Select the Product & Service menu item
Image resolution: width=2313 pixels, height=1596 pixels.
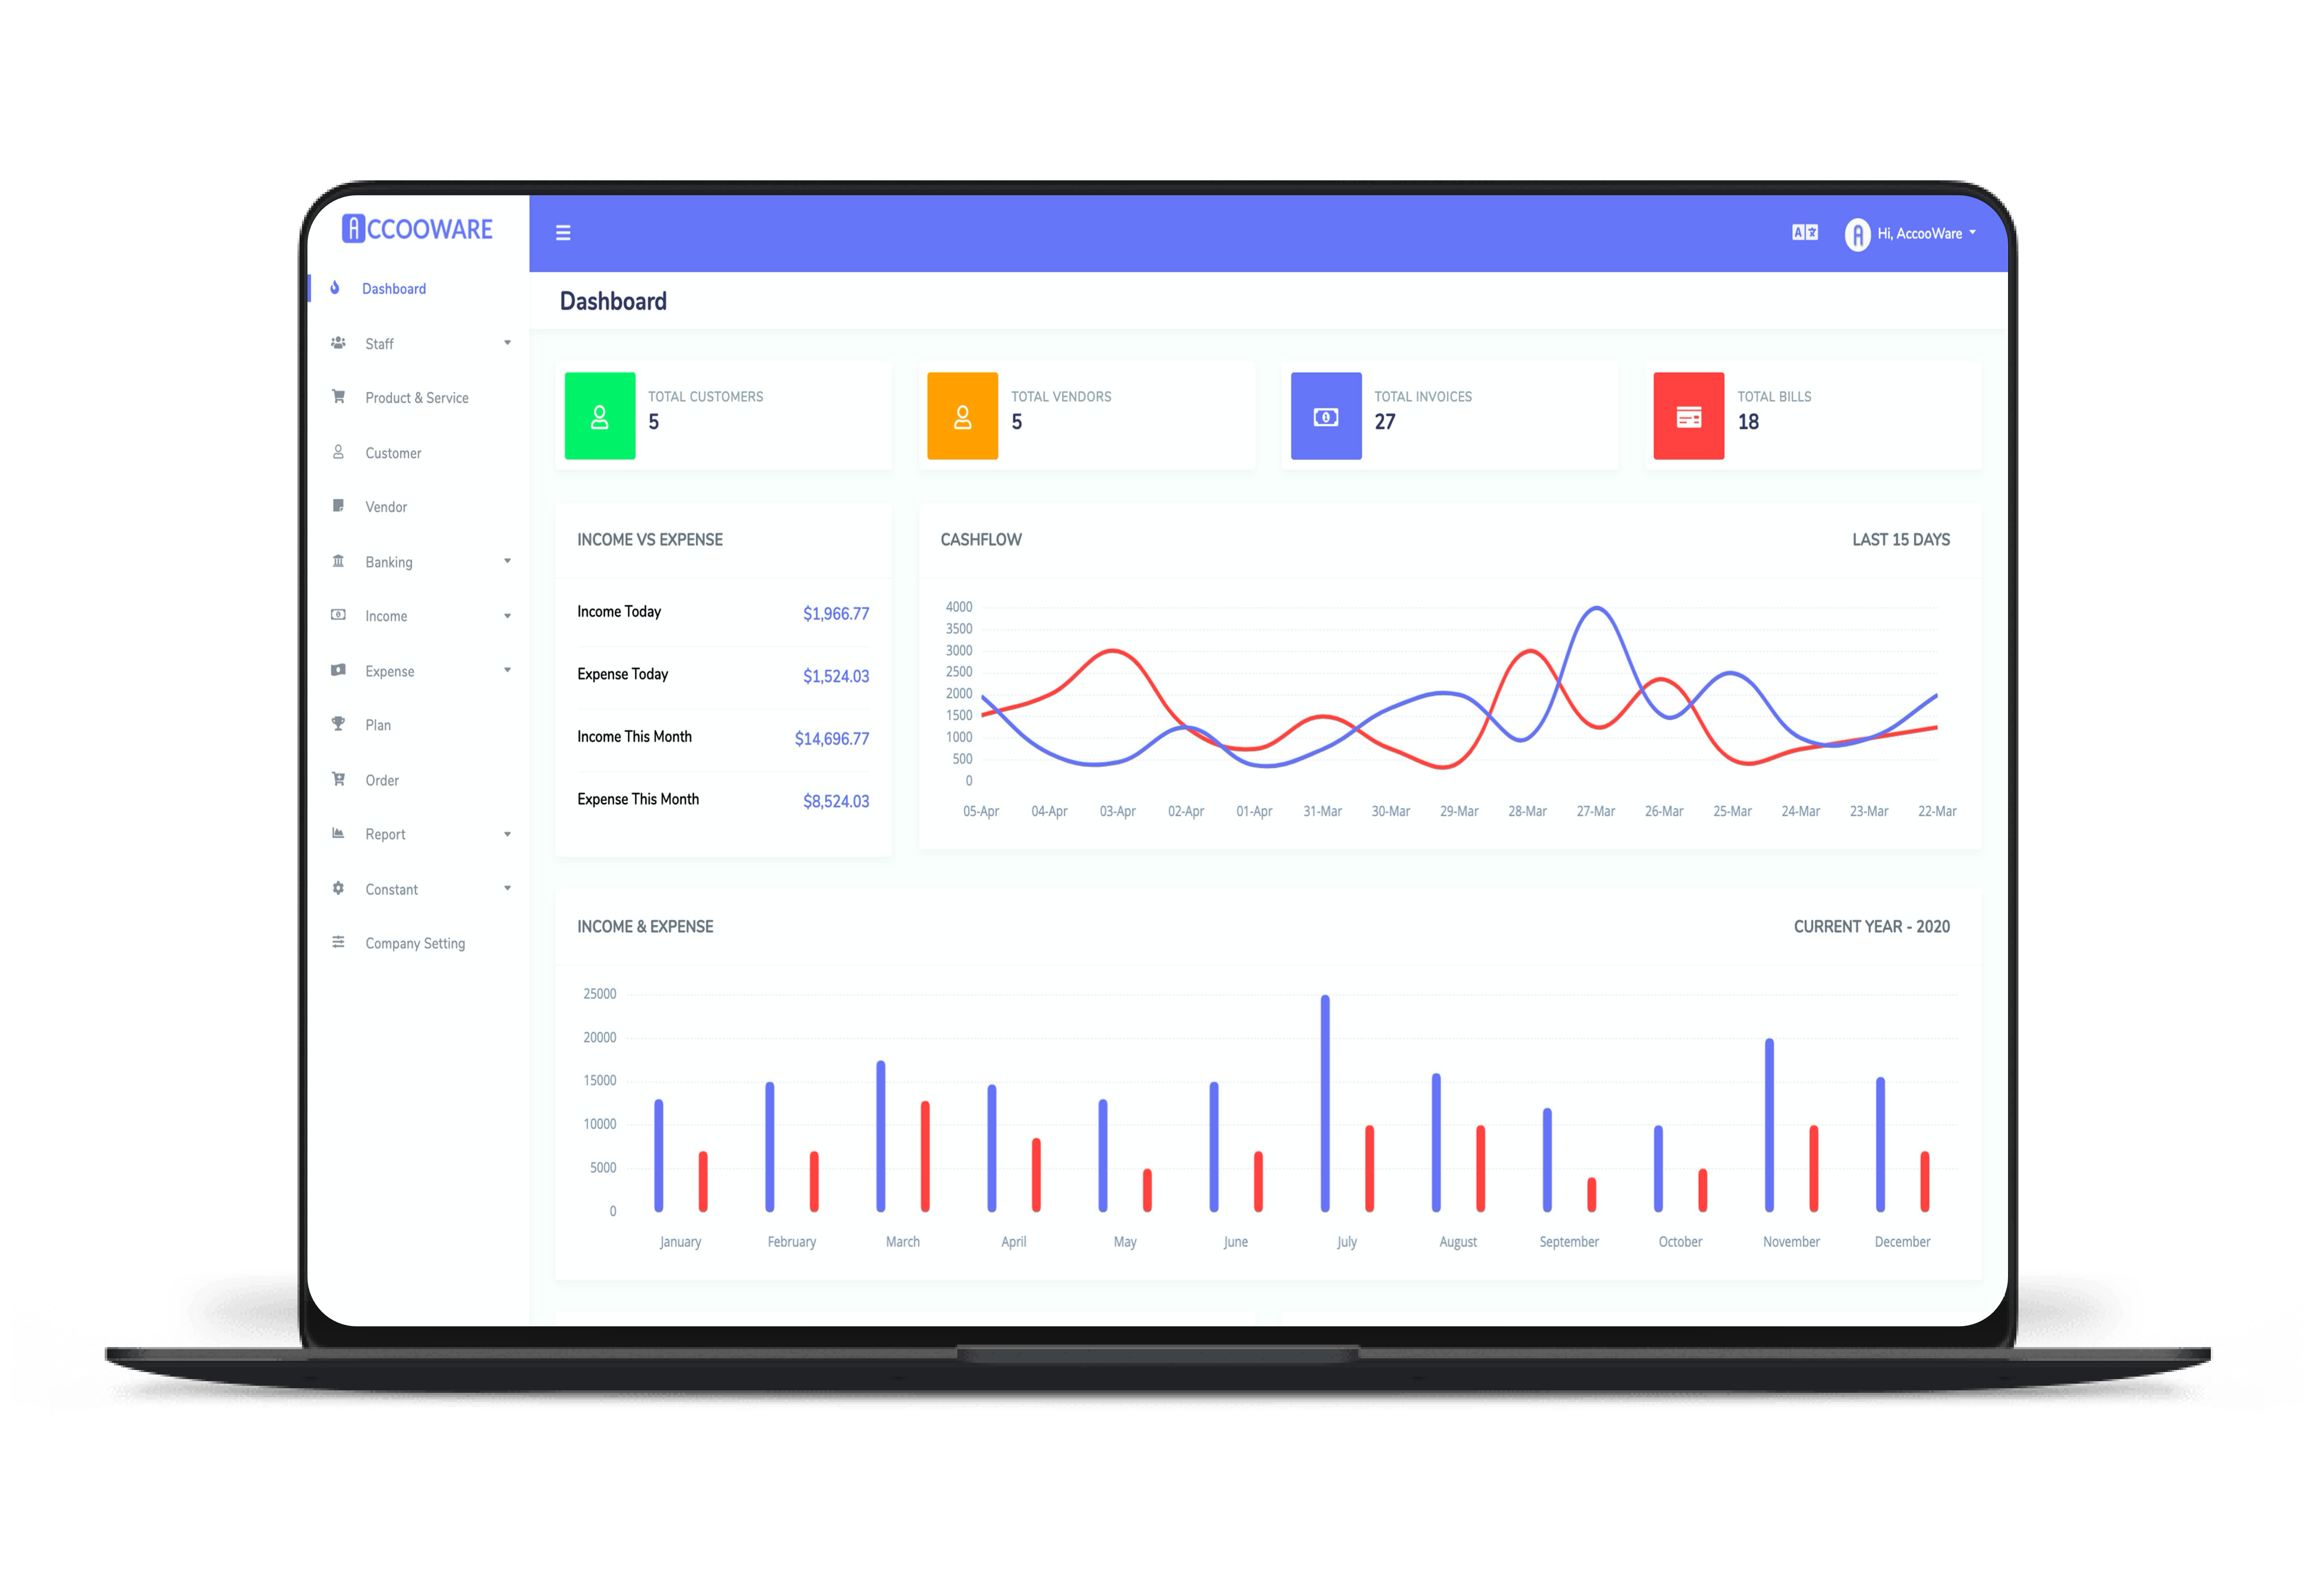417,397
